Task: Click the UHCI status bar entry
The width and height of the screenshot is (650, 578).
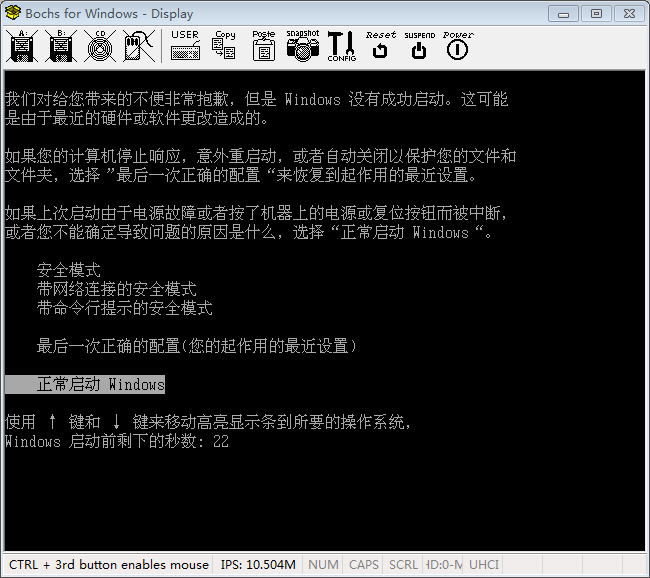Action: tap(484, 565)
